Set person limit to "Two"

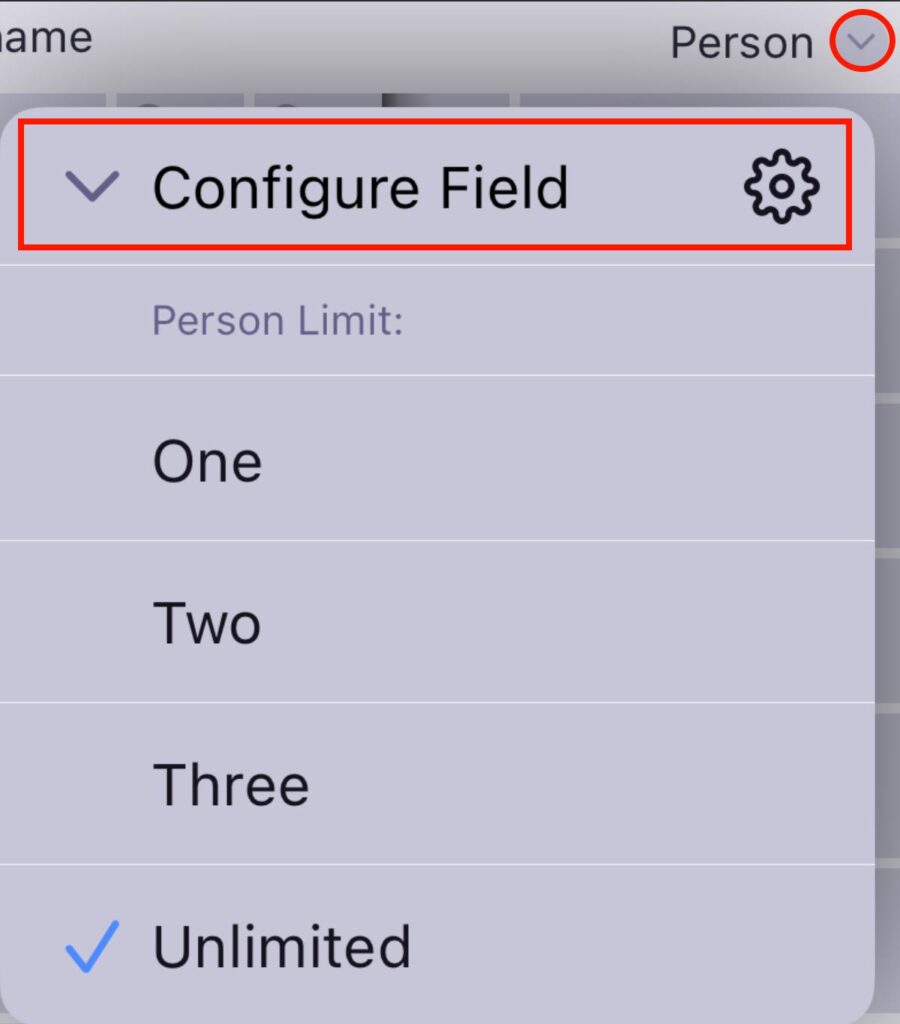tap(207, 623)
